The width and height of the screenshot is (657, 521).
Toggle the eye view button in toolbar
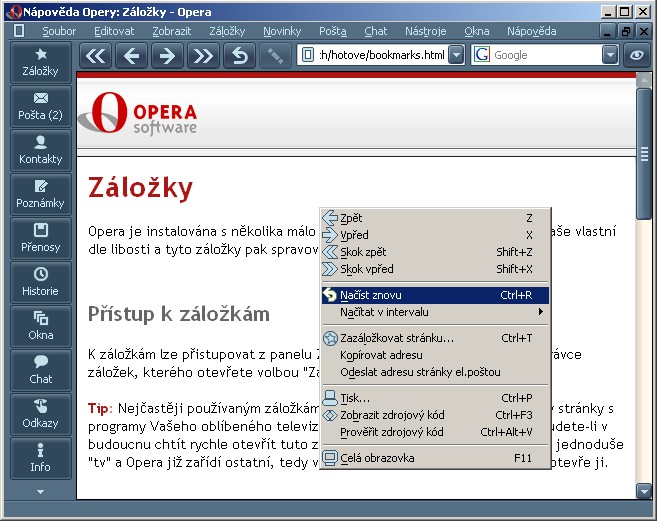[x=637, y=55]
